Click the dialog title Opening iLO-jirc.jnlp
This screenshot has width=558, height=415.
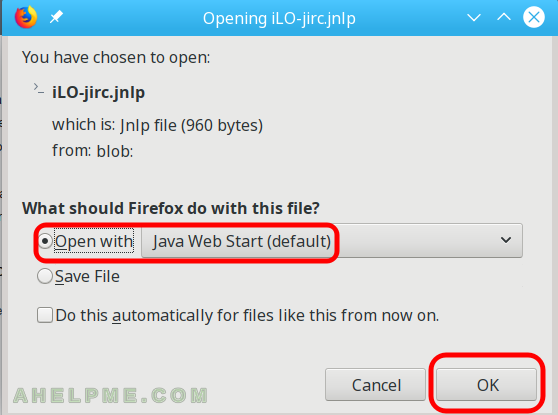coord(279,19)
